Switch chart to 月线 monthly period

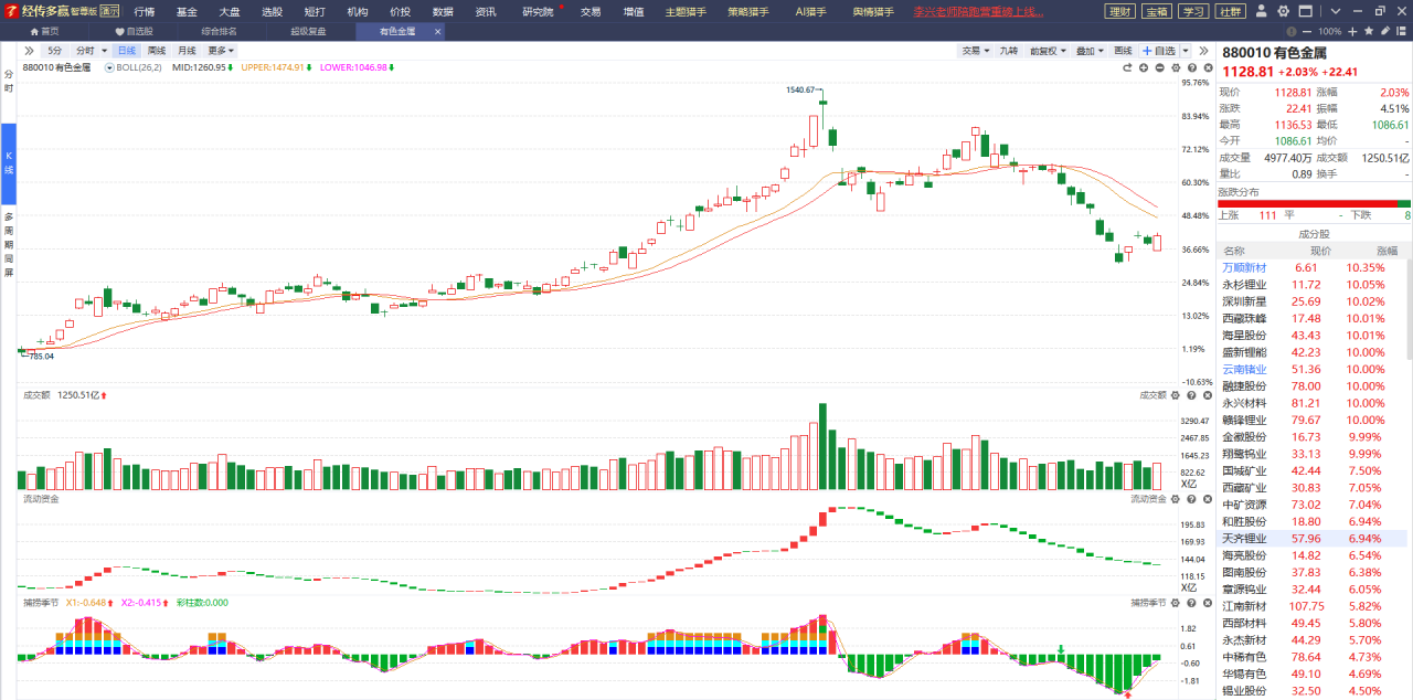187,51
